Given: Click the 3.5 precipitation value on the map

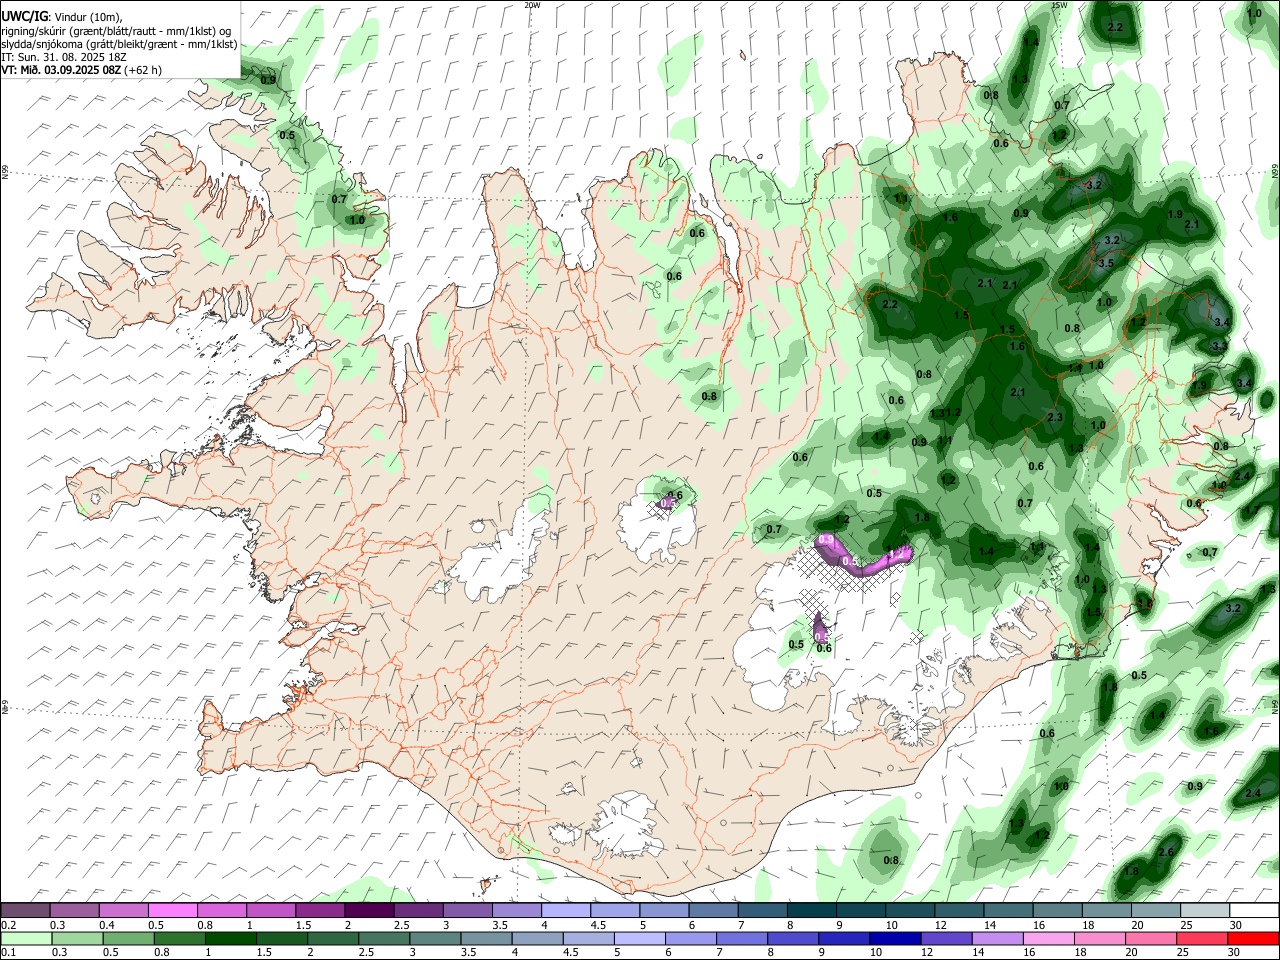Looking at the screenshot, I should pos(1106,264).
